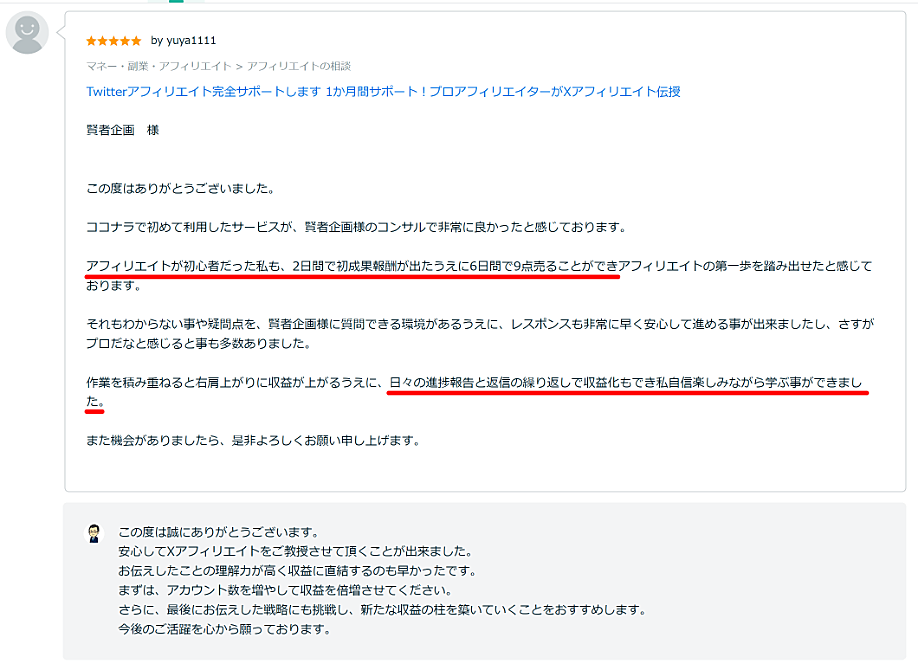
Task: Click the five-star rating icons
Action: pyautogui.click(x=114, y=40)
